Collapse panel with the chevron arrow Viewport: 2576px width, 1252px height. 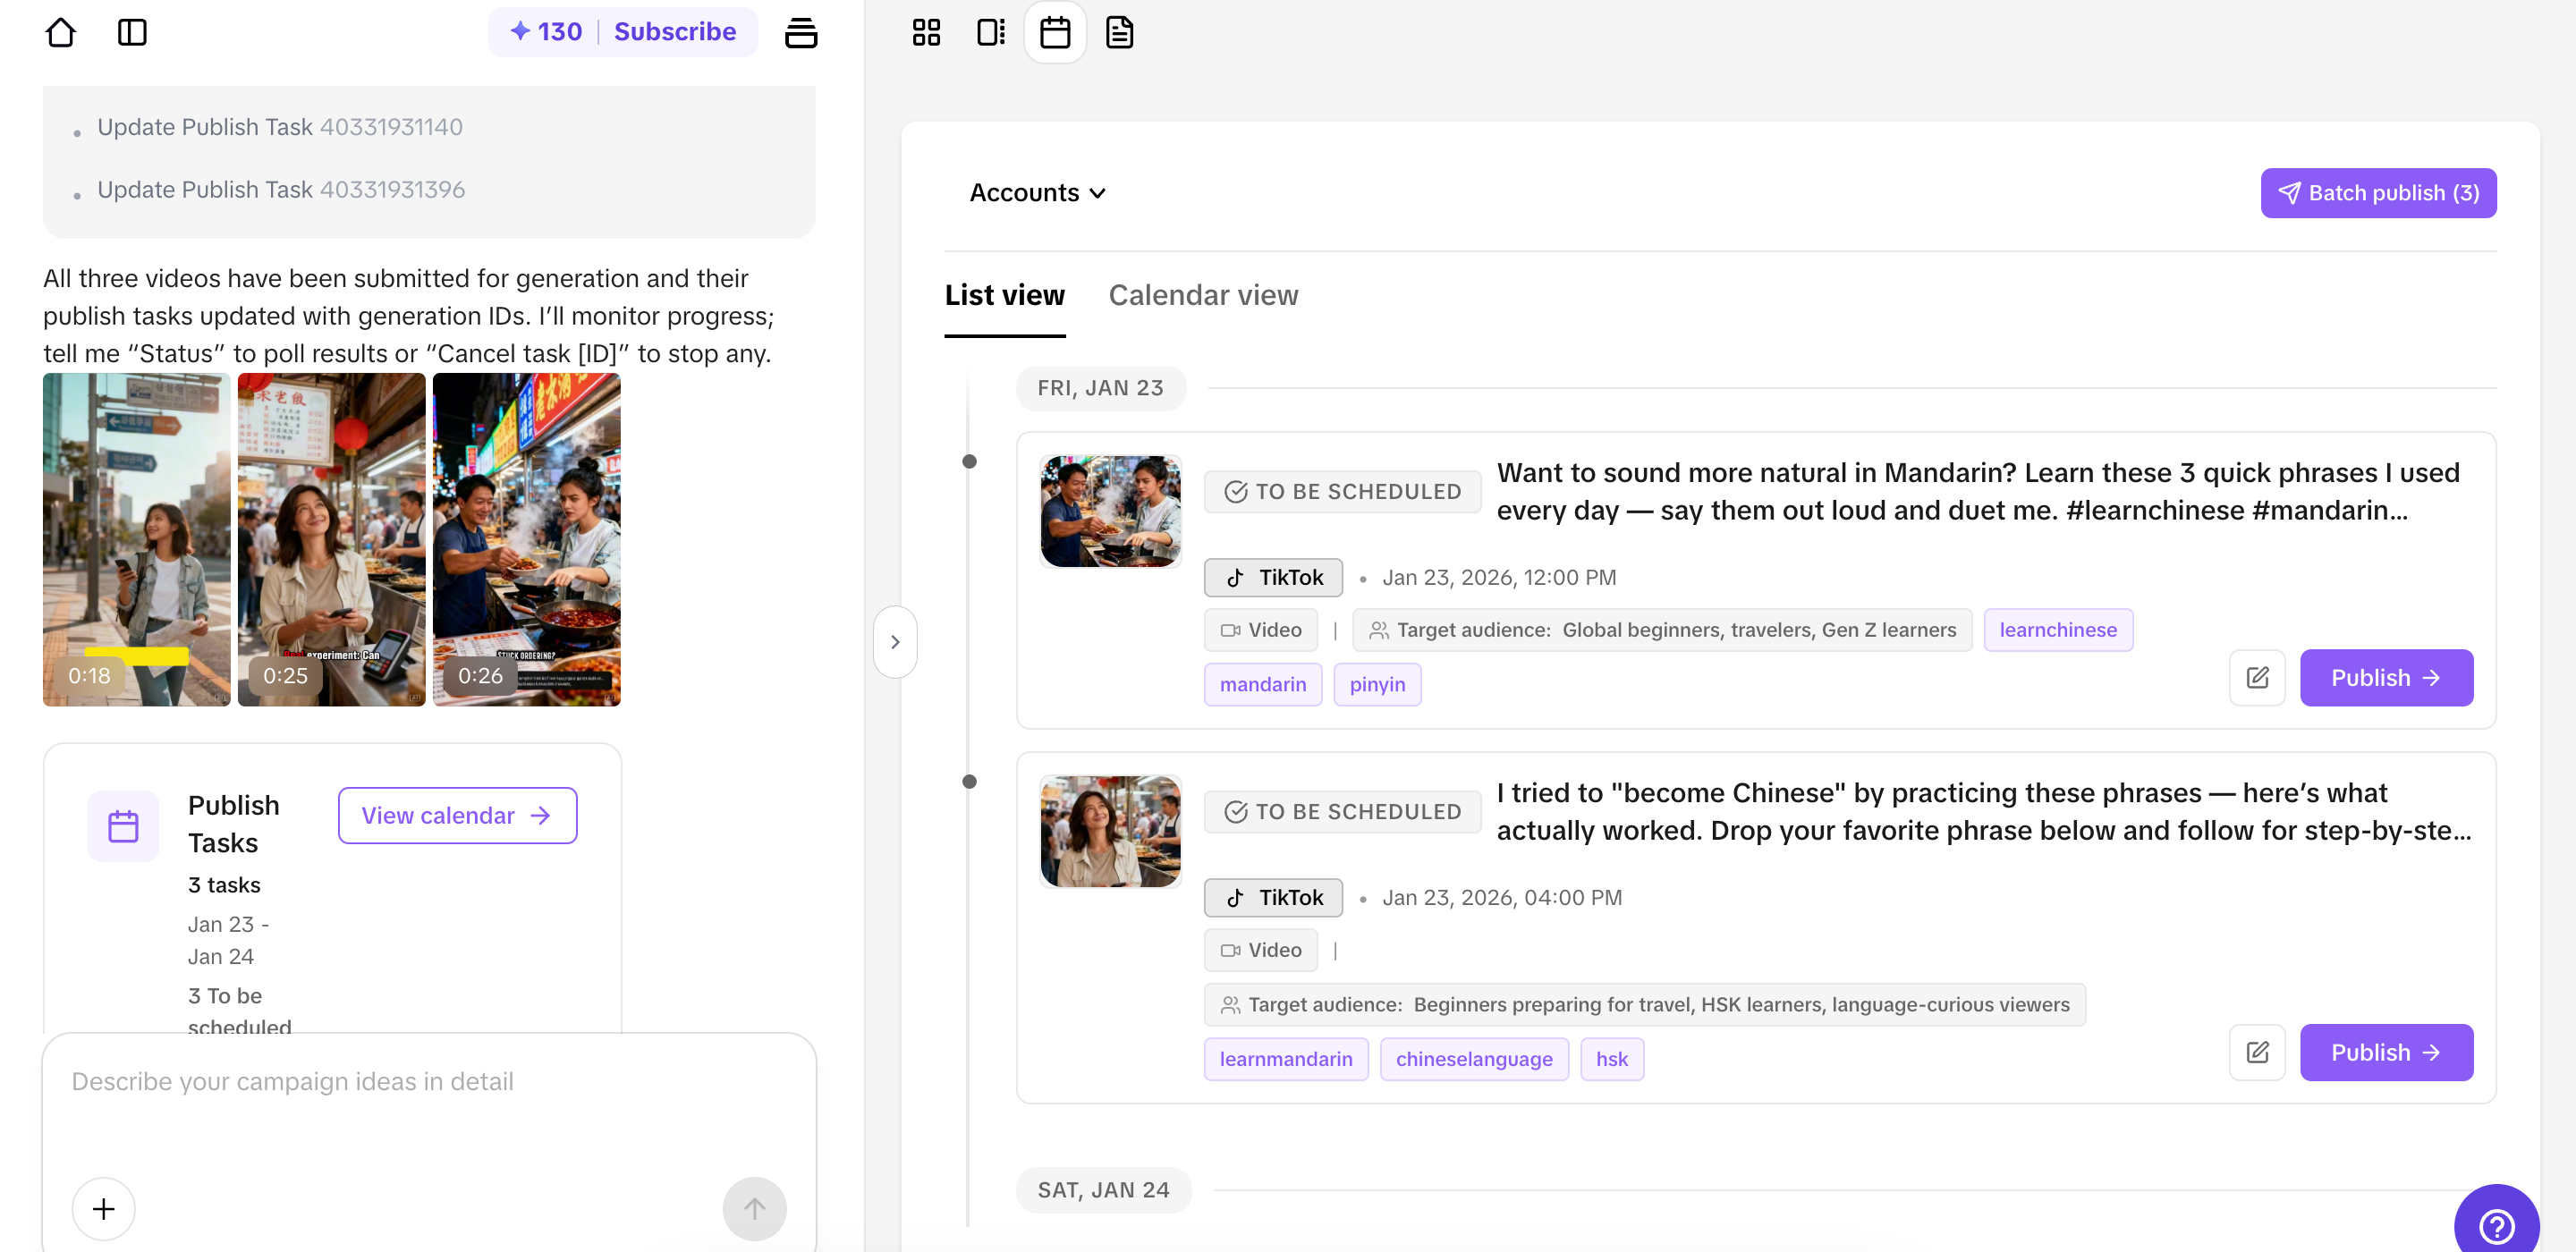coord(895,642)
